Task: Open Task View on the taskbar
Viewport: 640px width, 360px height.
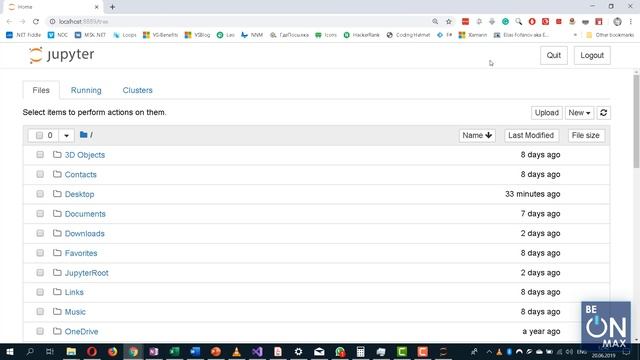Action: click(50, 351)
